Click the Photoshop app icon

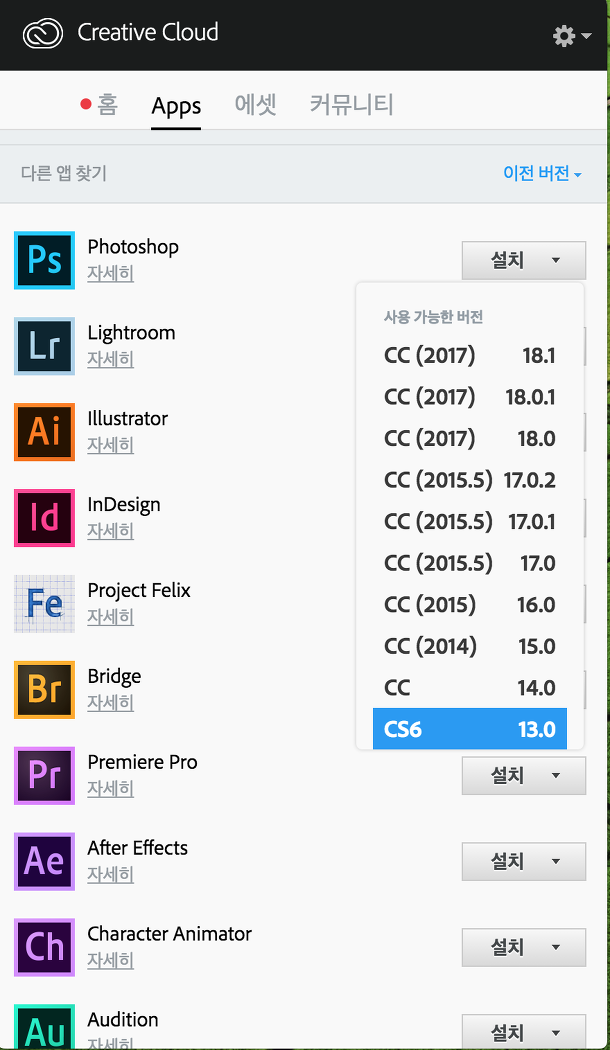[x=44, y=260]
